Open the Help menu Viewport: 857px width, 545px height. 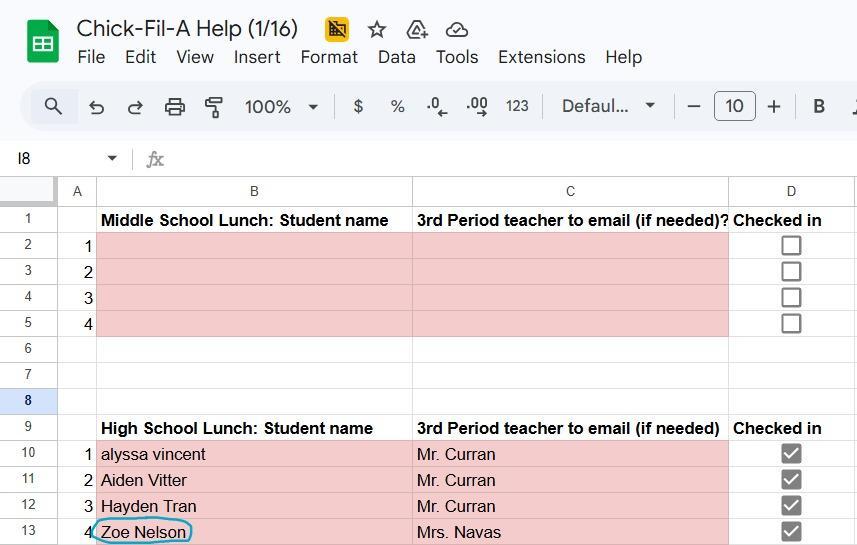tap(624, 57)
